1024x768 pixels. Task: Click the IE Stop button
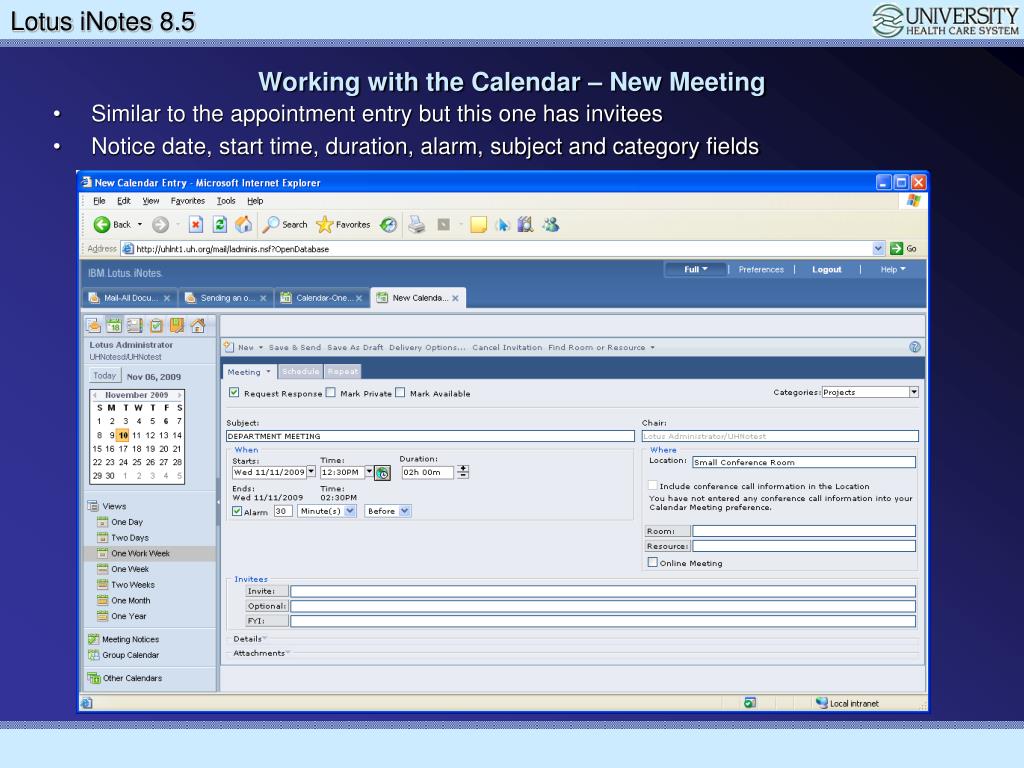click(x=195, y=225)
